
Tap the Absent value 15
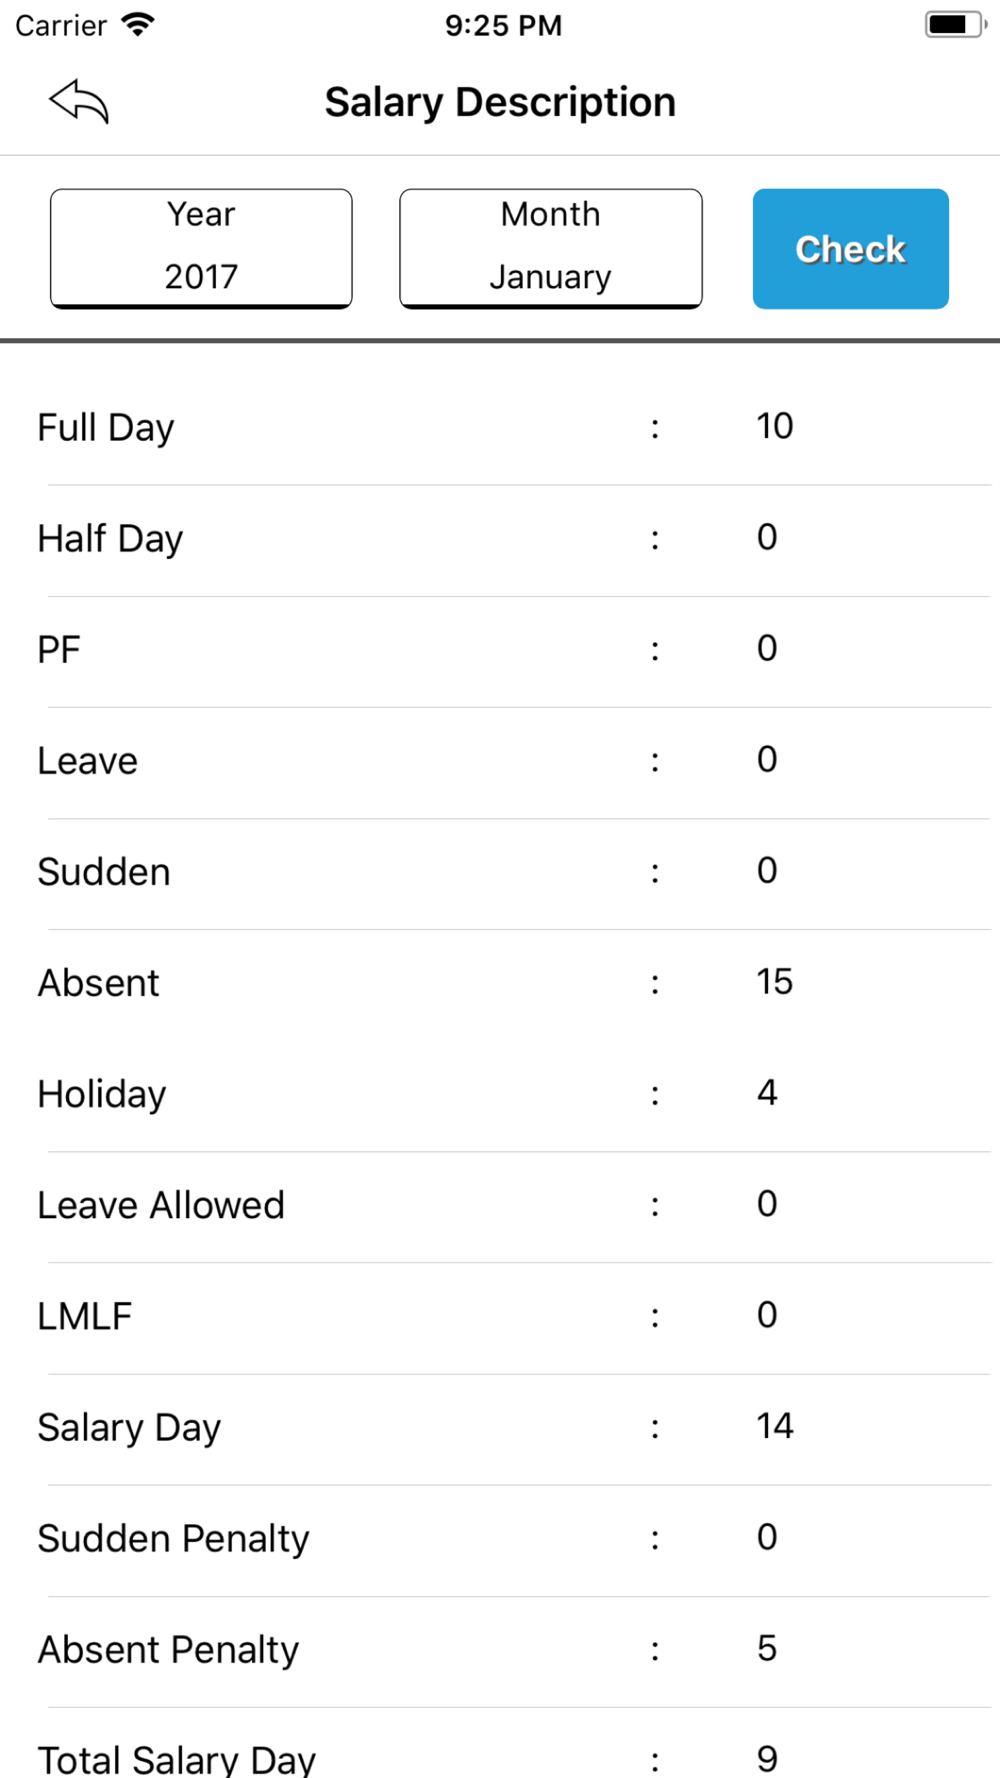[x=774, y=982]
